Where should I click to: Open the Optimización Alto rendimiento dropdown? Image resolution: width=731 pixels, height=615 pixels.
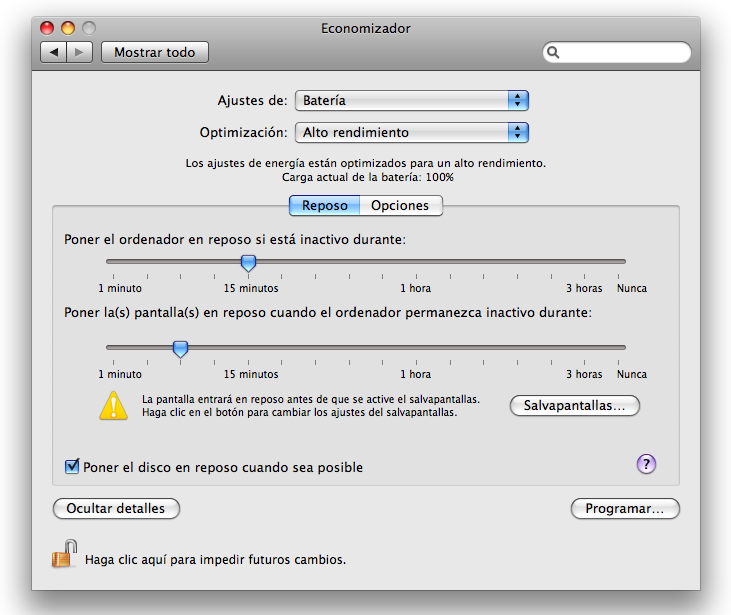(x=411, y=132)
